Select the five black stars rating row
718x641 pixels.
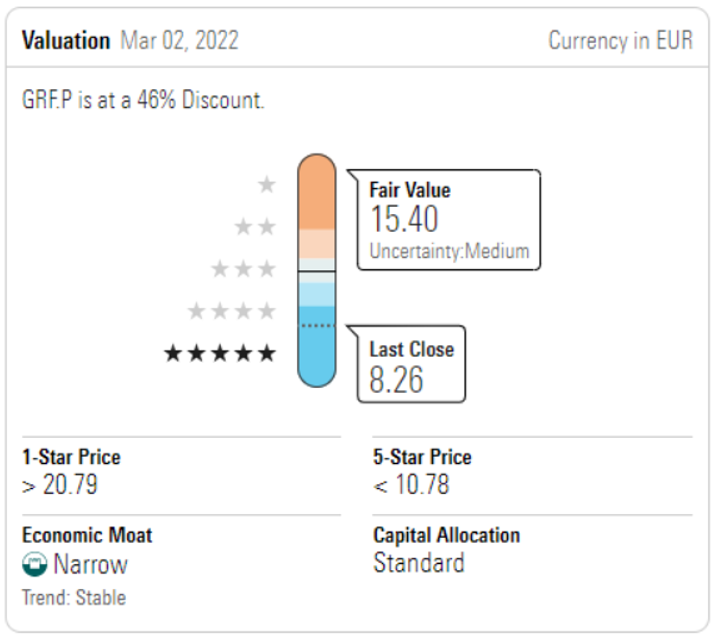(x=220, y=353)
